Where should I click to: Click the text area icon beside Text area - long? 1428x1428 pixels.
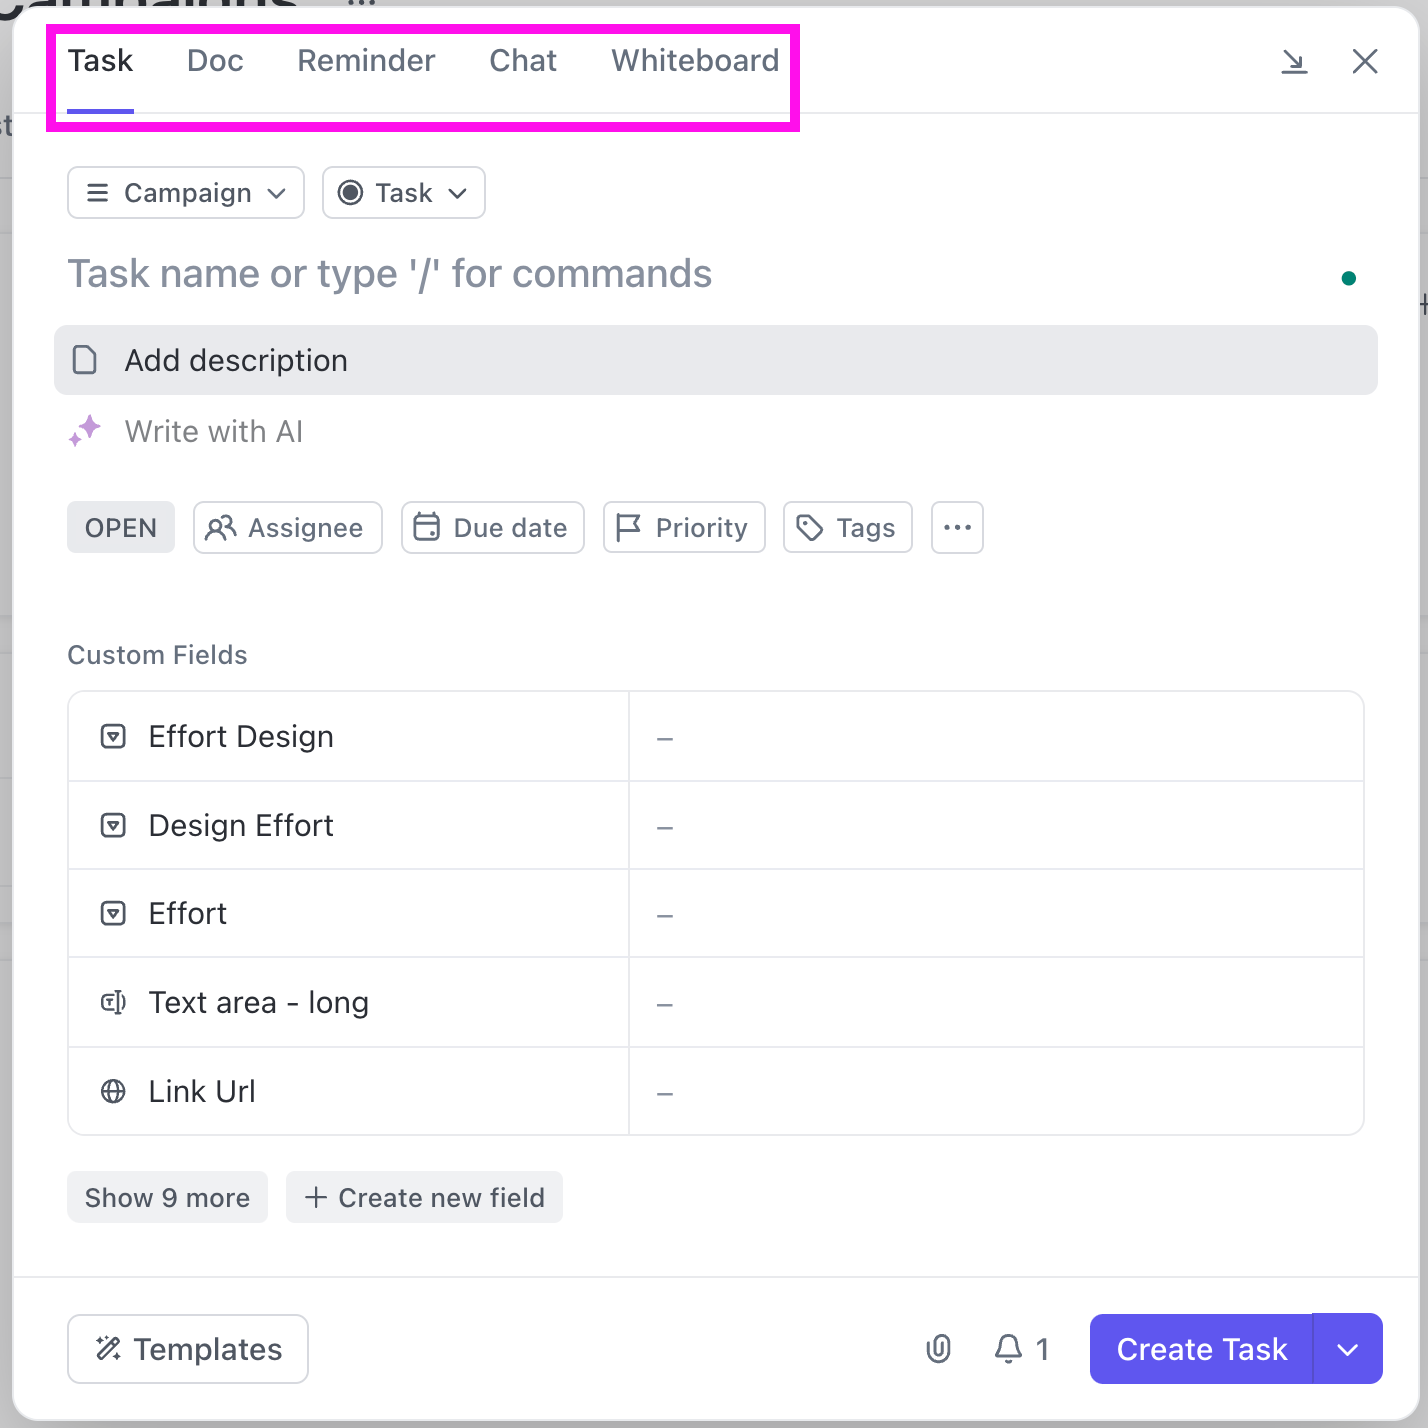[113, 1002]
